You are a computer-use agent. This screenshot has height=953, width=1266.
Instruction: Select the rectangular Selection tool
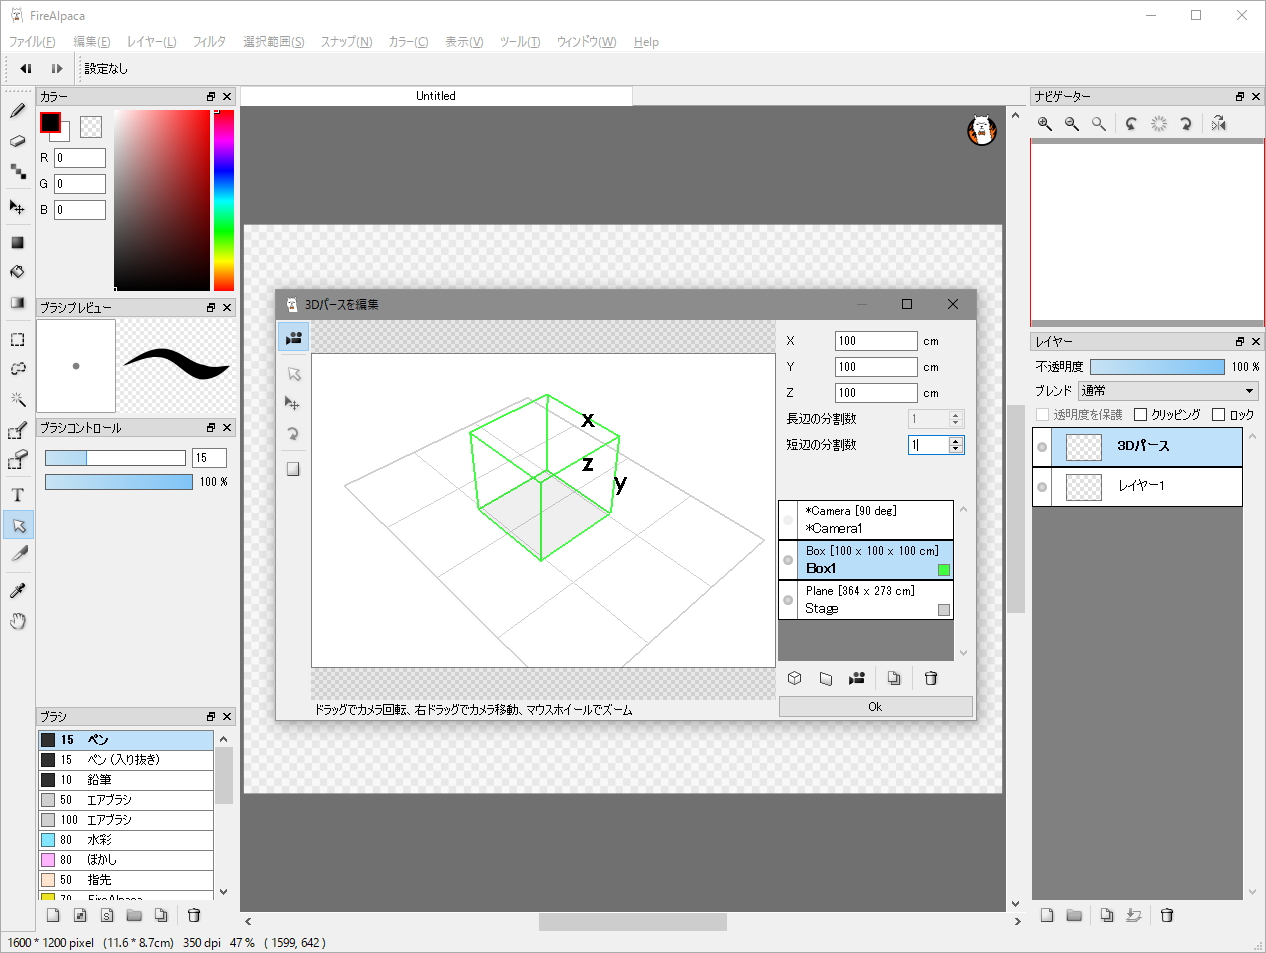click(17, 339)
